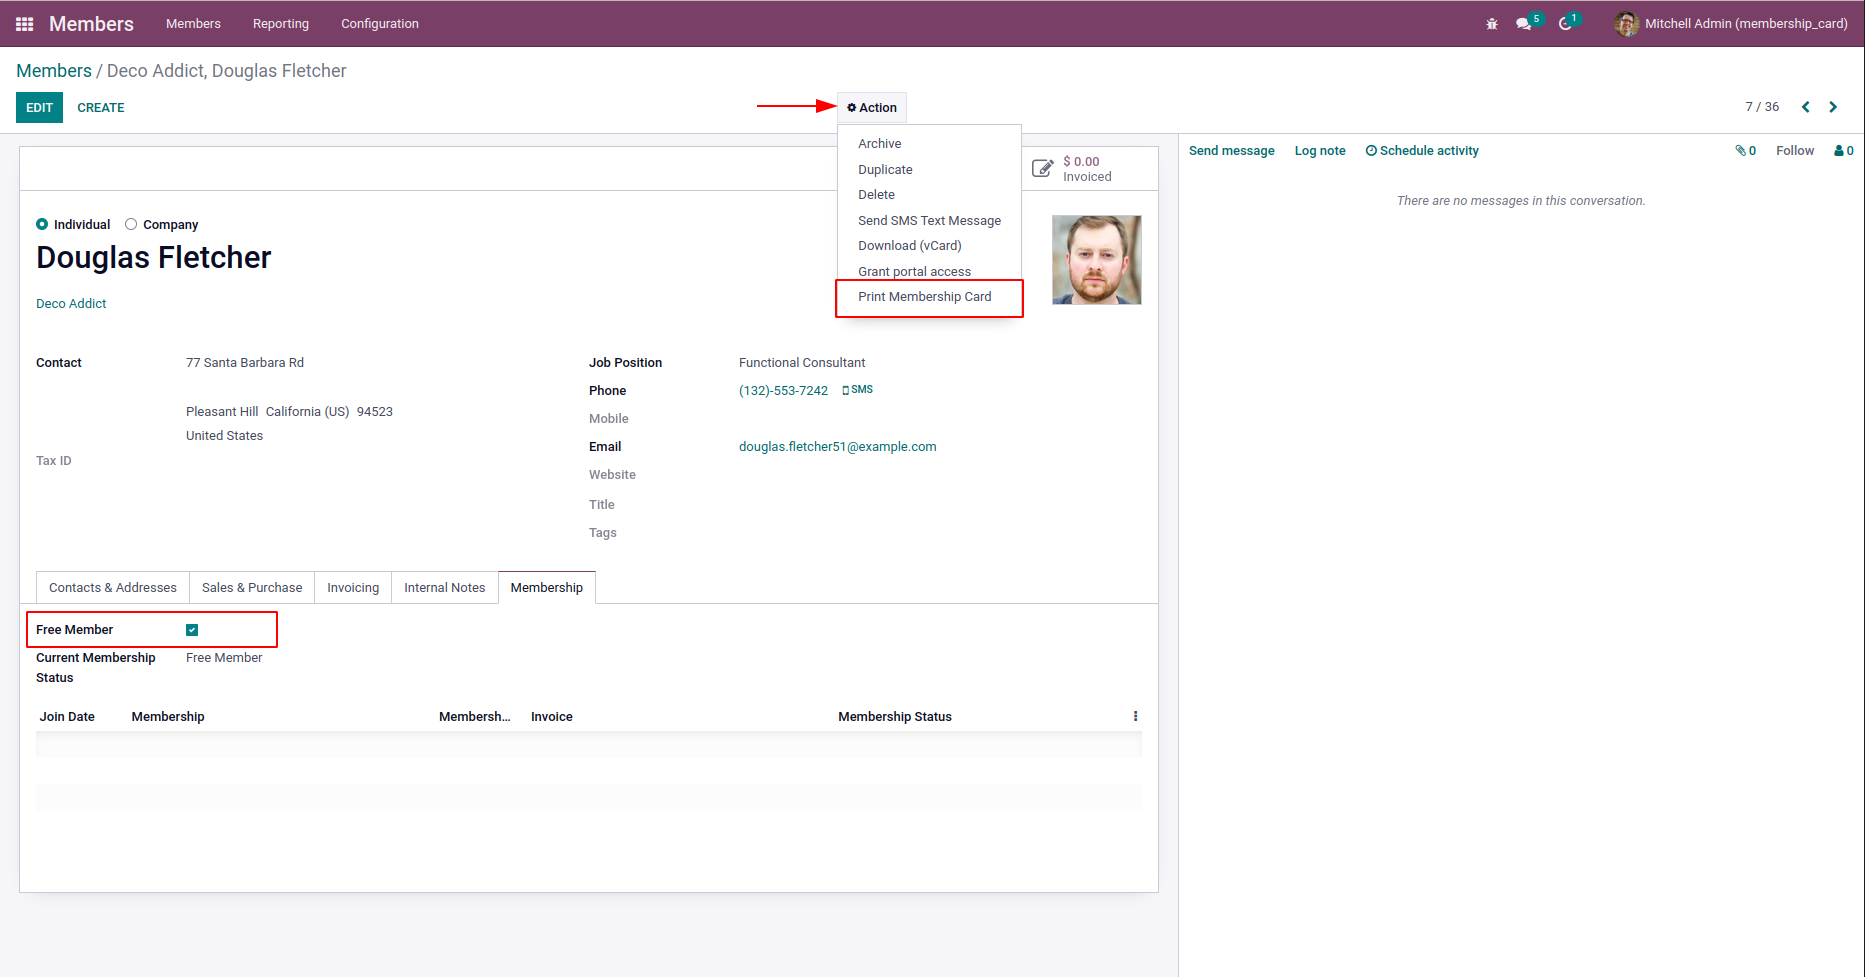Click phone number (132)-553-7242

(783, 391)
